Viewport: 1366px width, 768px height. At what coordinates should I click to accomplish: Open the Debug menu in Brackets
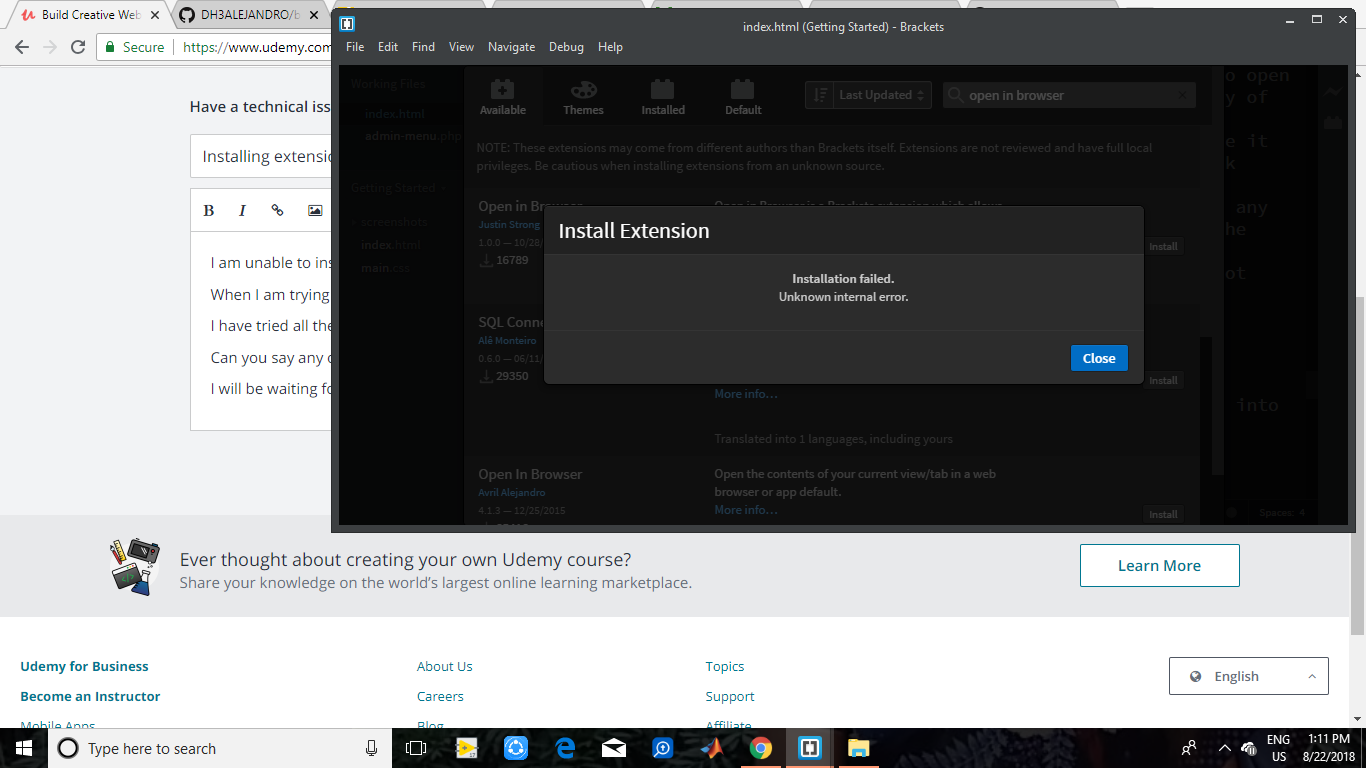click(x=566, y=46)
